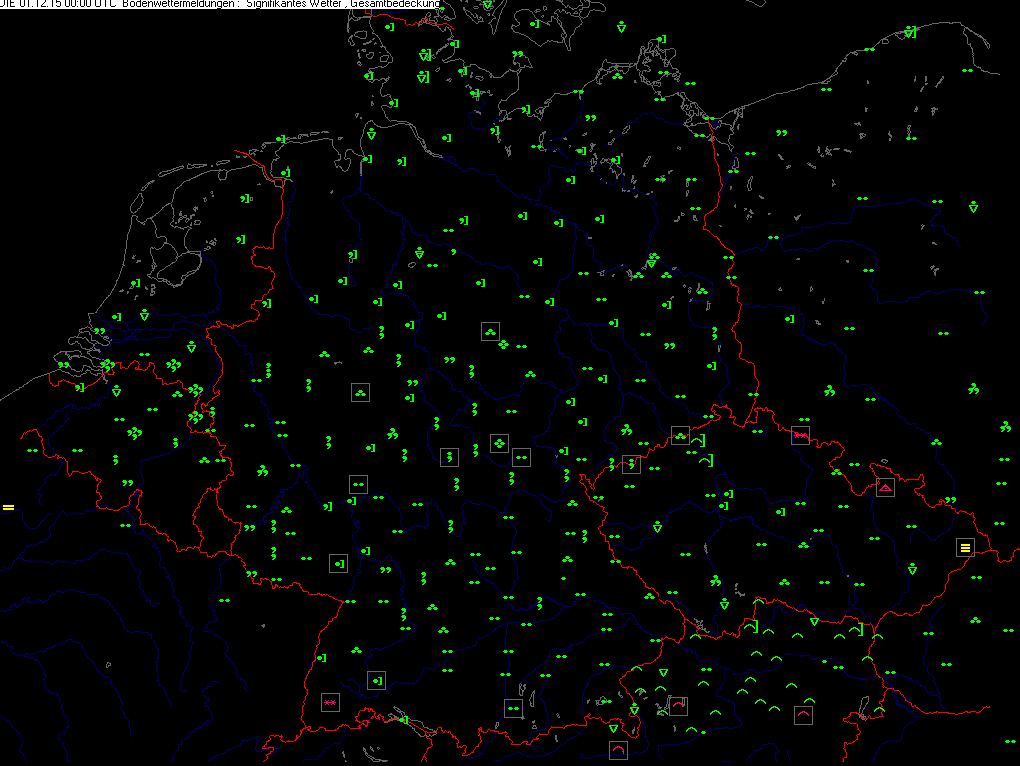
Task: Click the southernmost boxed two-dot rain symbol
Action: (x=514, y=708)
